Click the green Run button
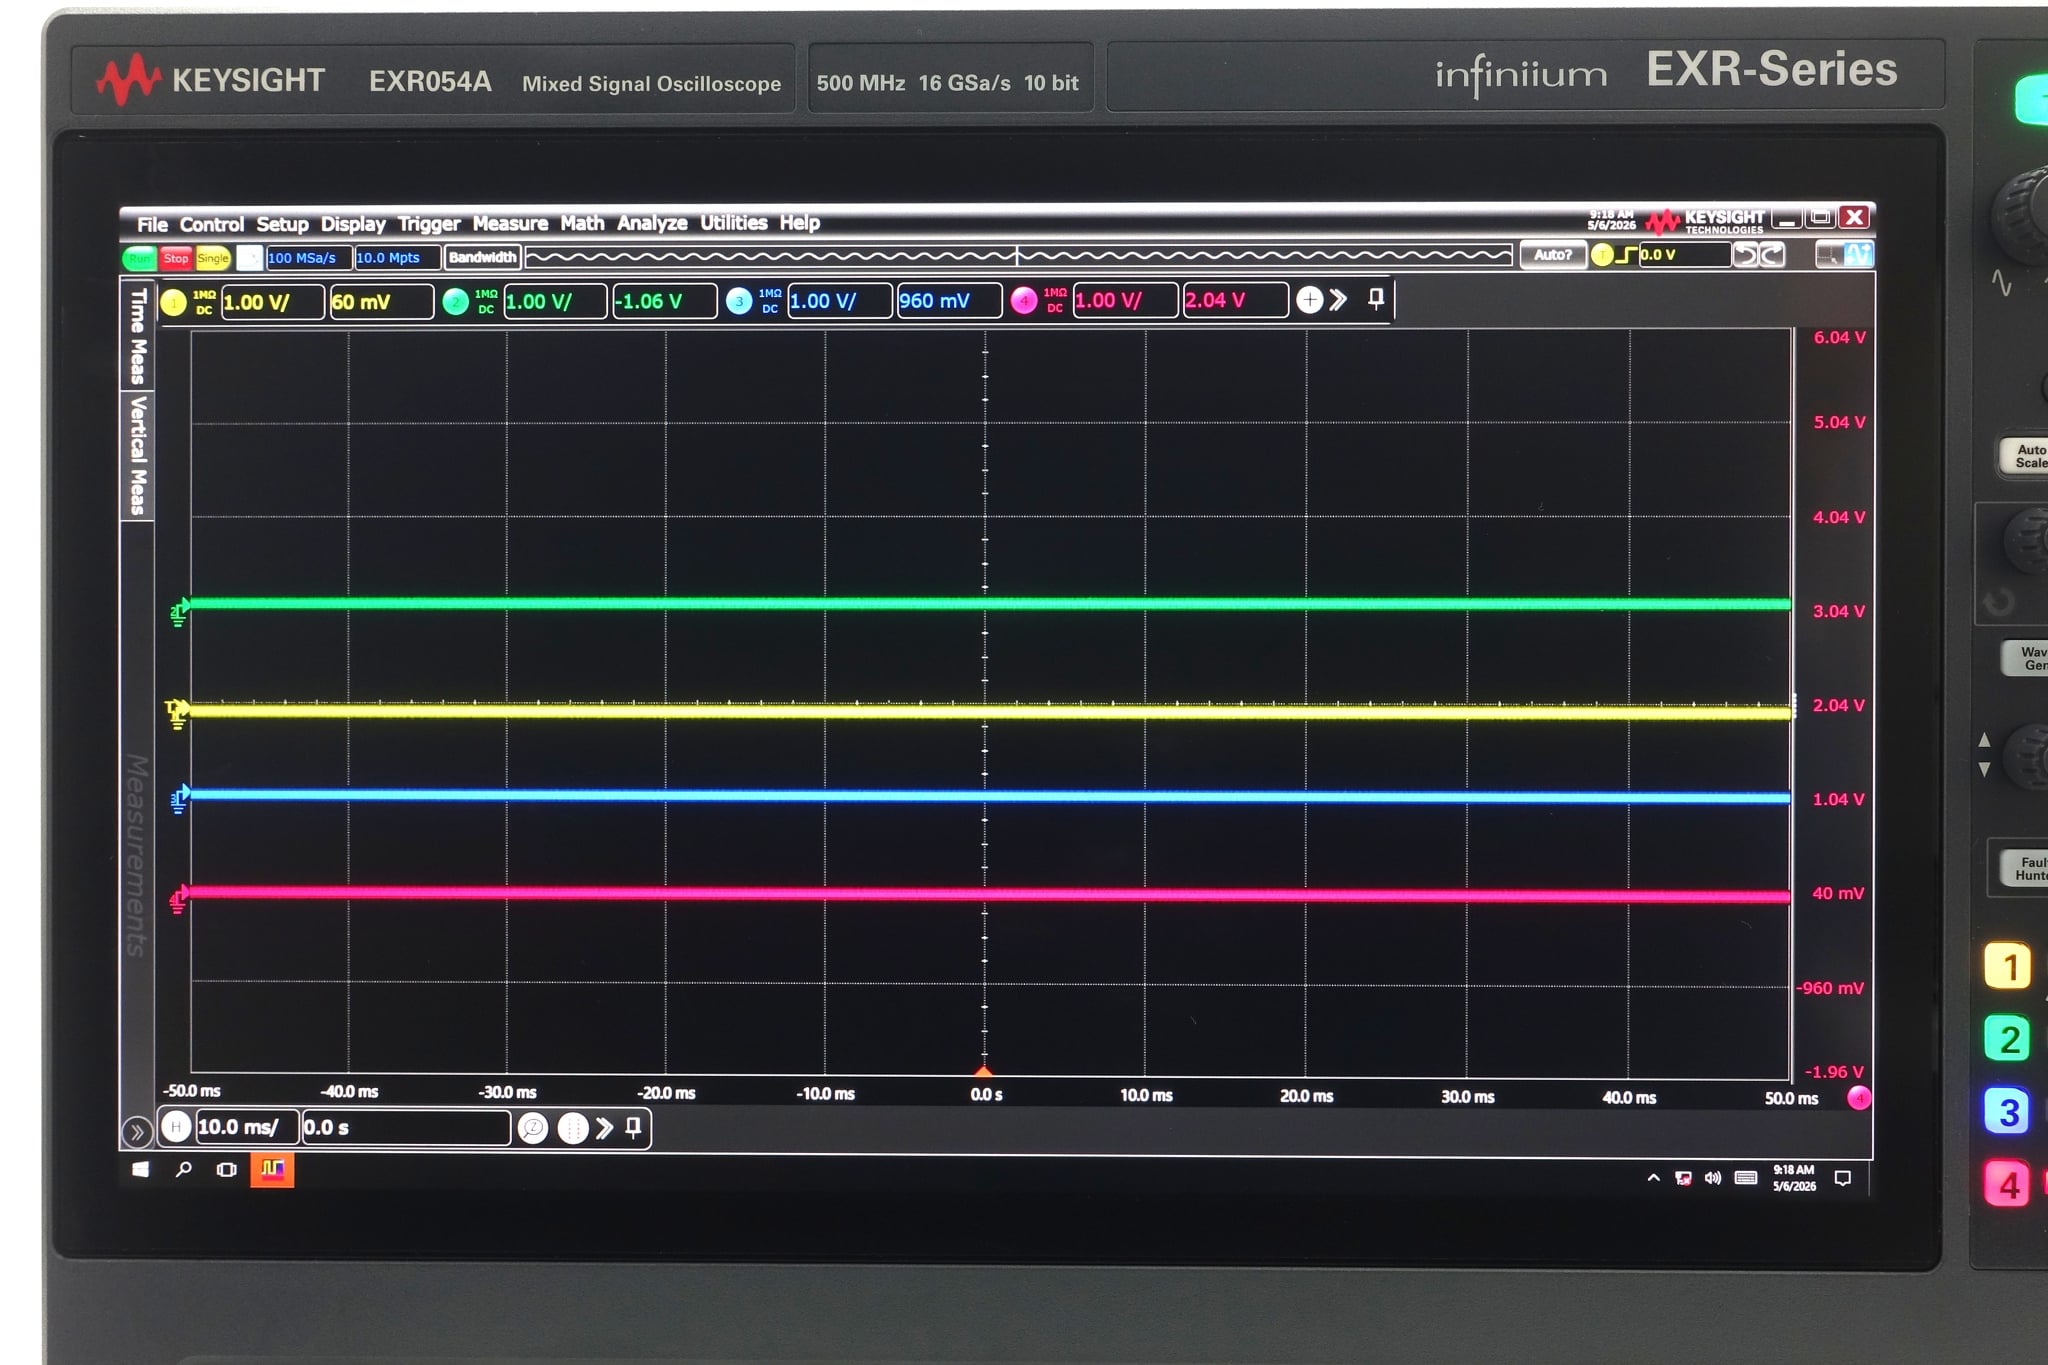The image size is (2048, 1365). click(139, 258)
